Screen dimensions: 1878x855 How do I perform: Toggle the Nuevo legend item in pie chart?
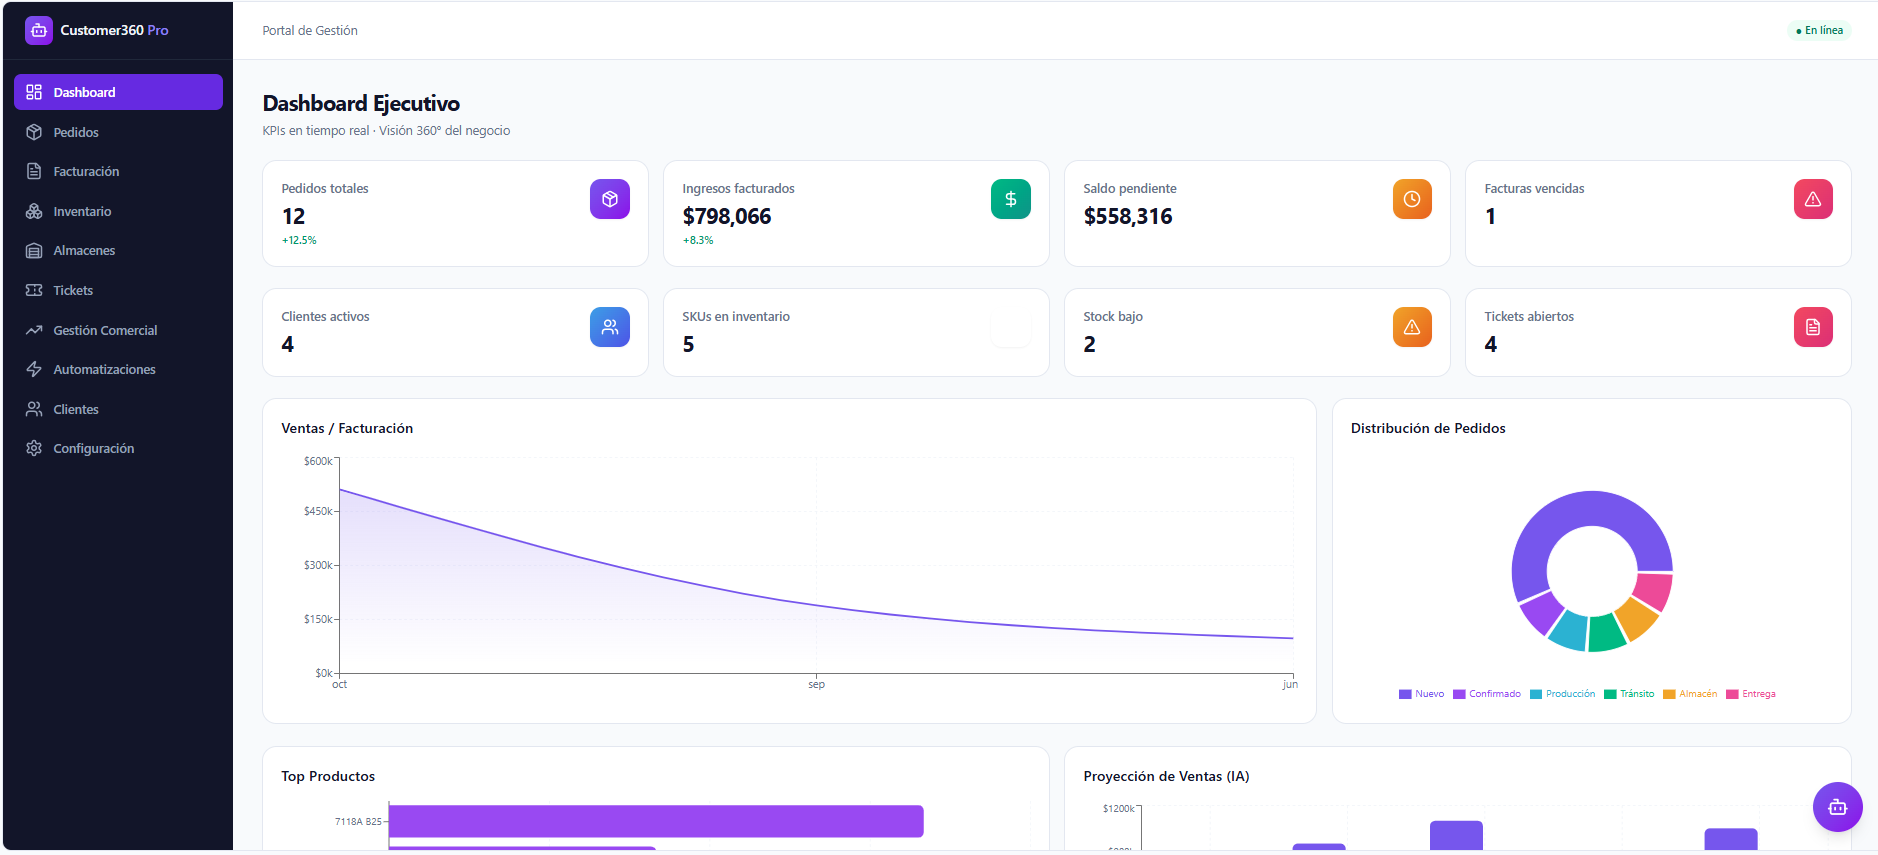tap(1421, 694)
